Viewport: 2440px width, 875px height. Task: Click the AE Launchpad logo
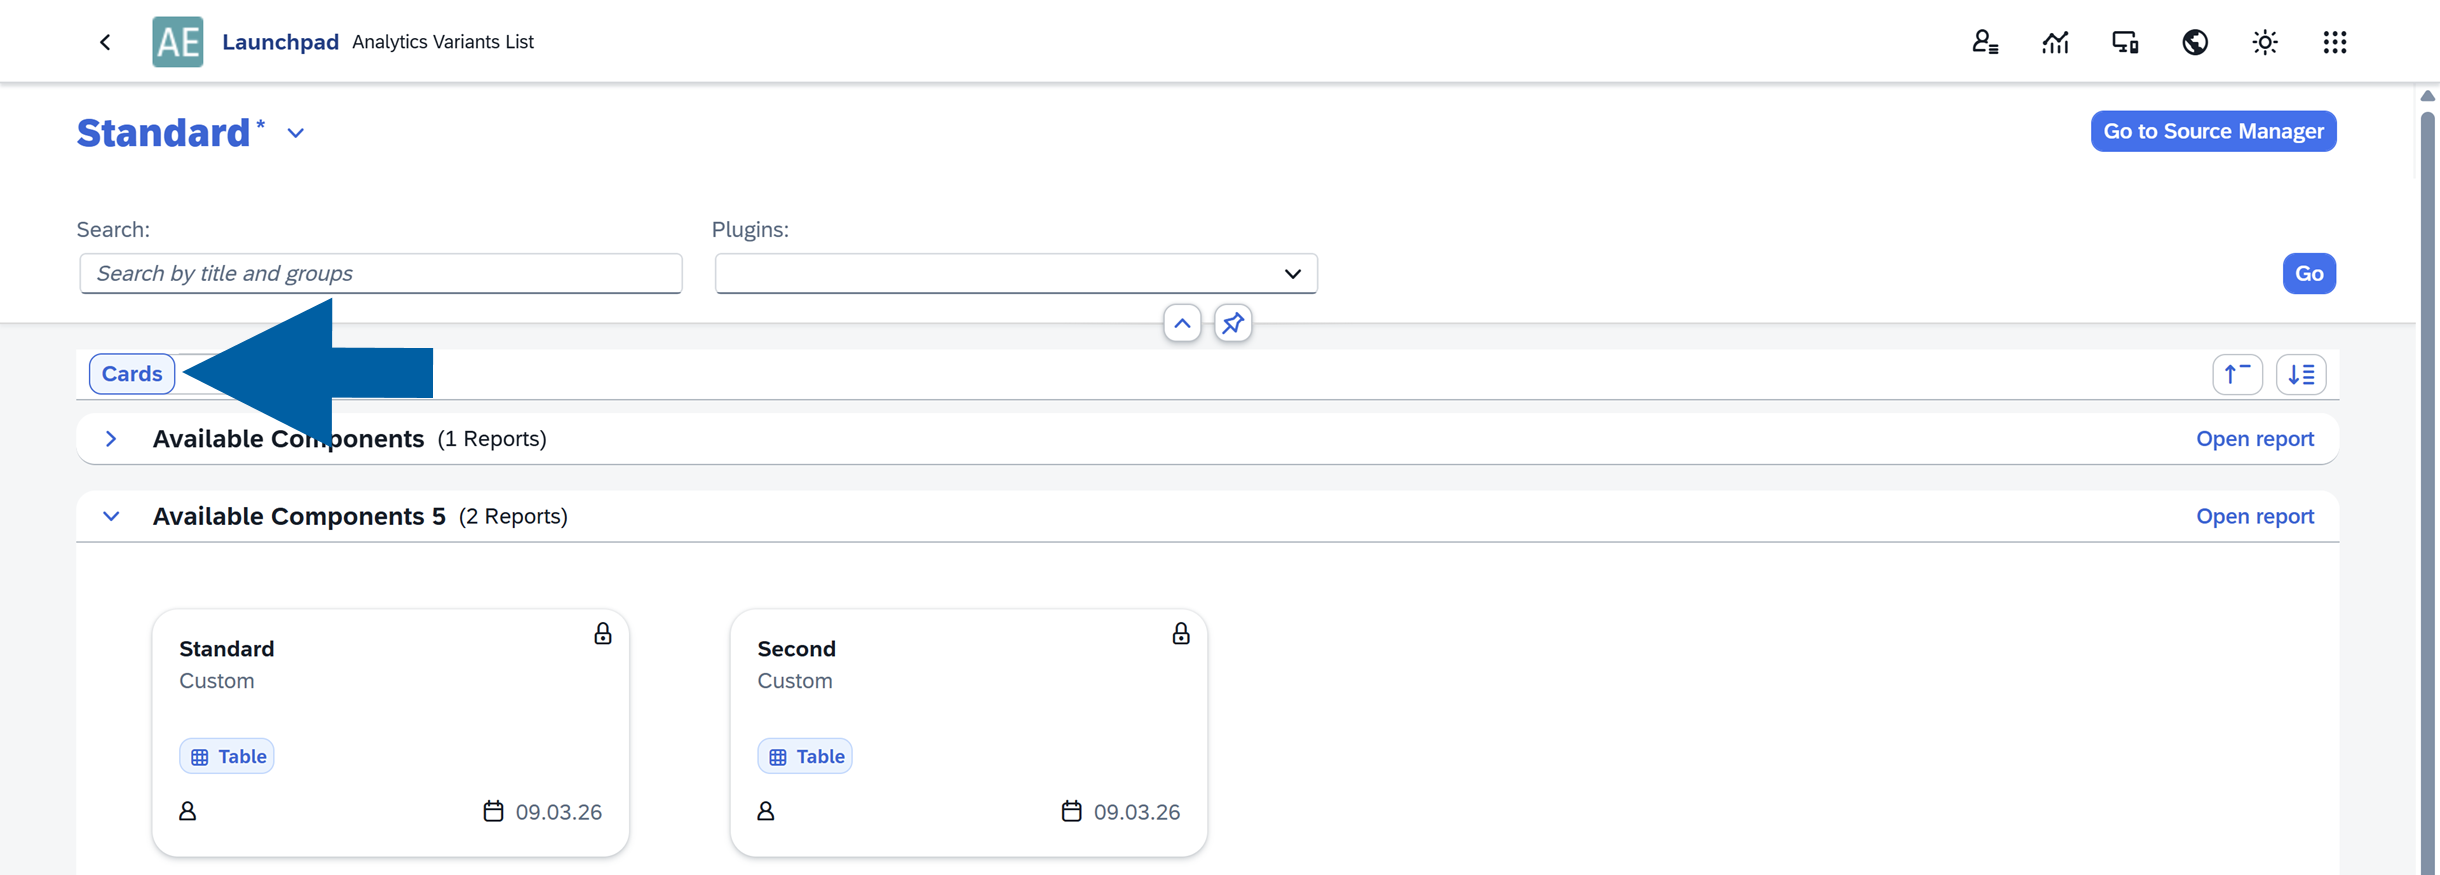pyautogui.click(x=178, y=42)
